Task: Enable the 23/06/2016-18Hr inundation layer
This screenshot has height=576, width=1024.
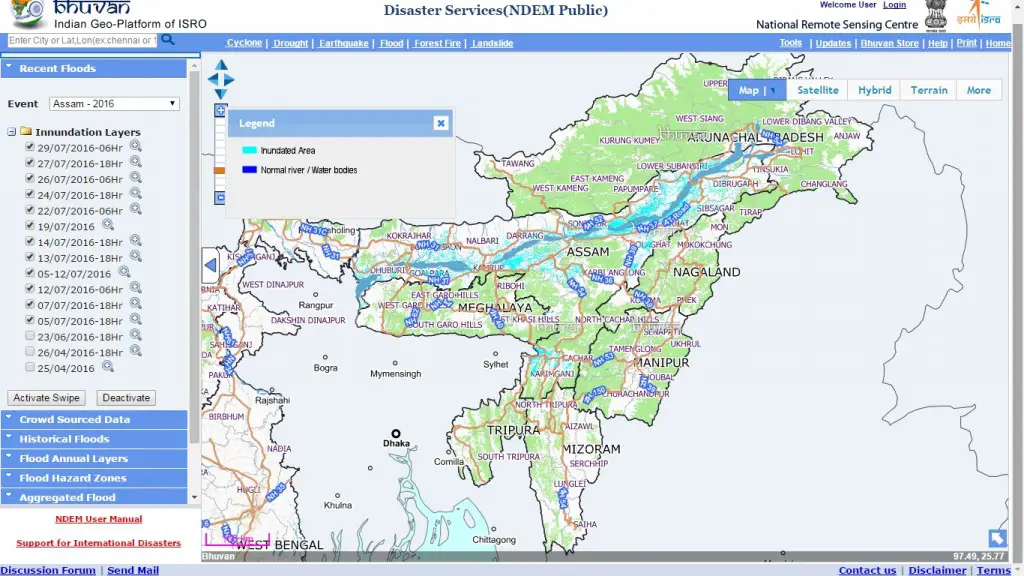Action: click(29, 336)
